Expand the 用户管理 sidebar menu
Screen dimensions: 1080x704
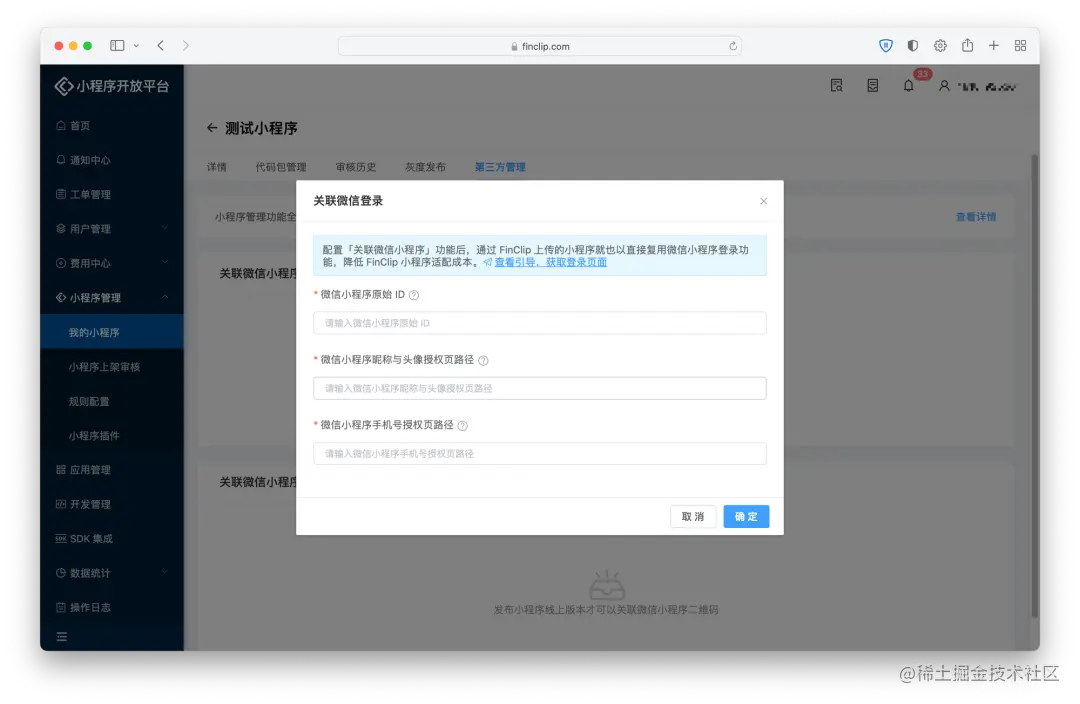112,229
